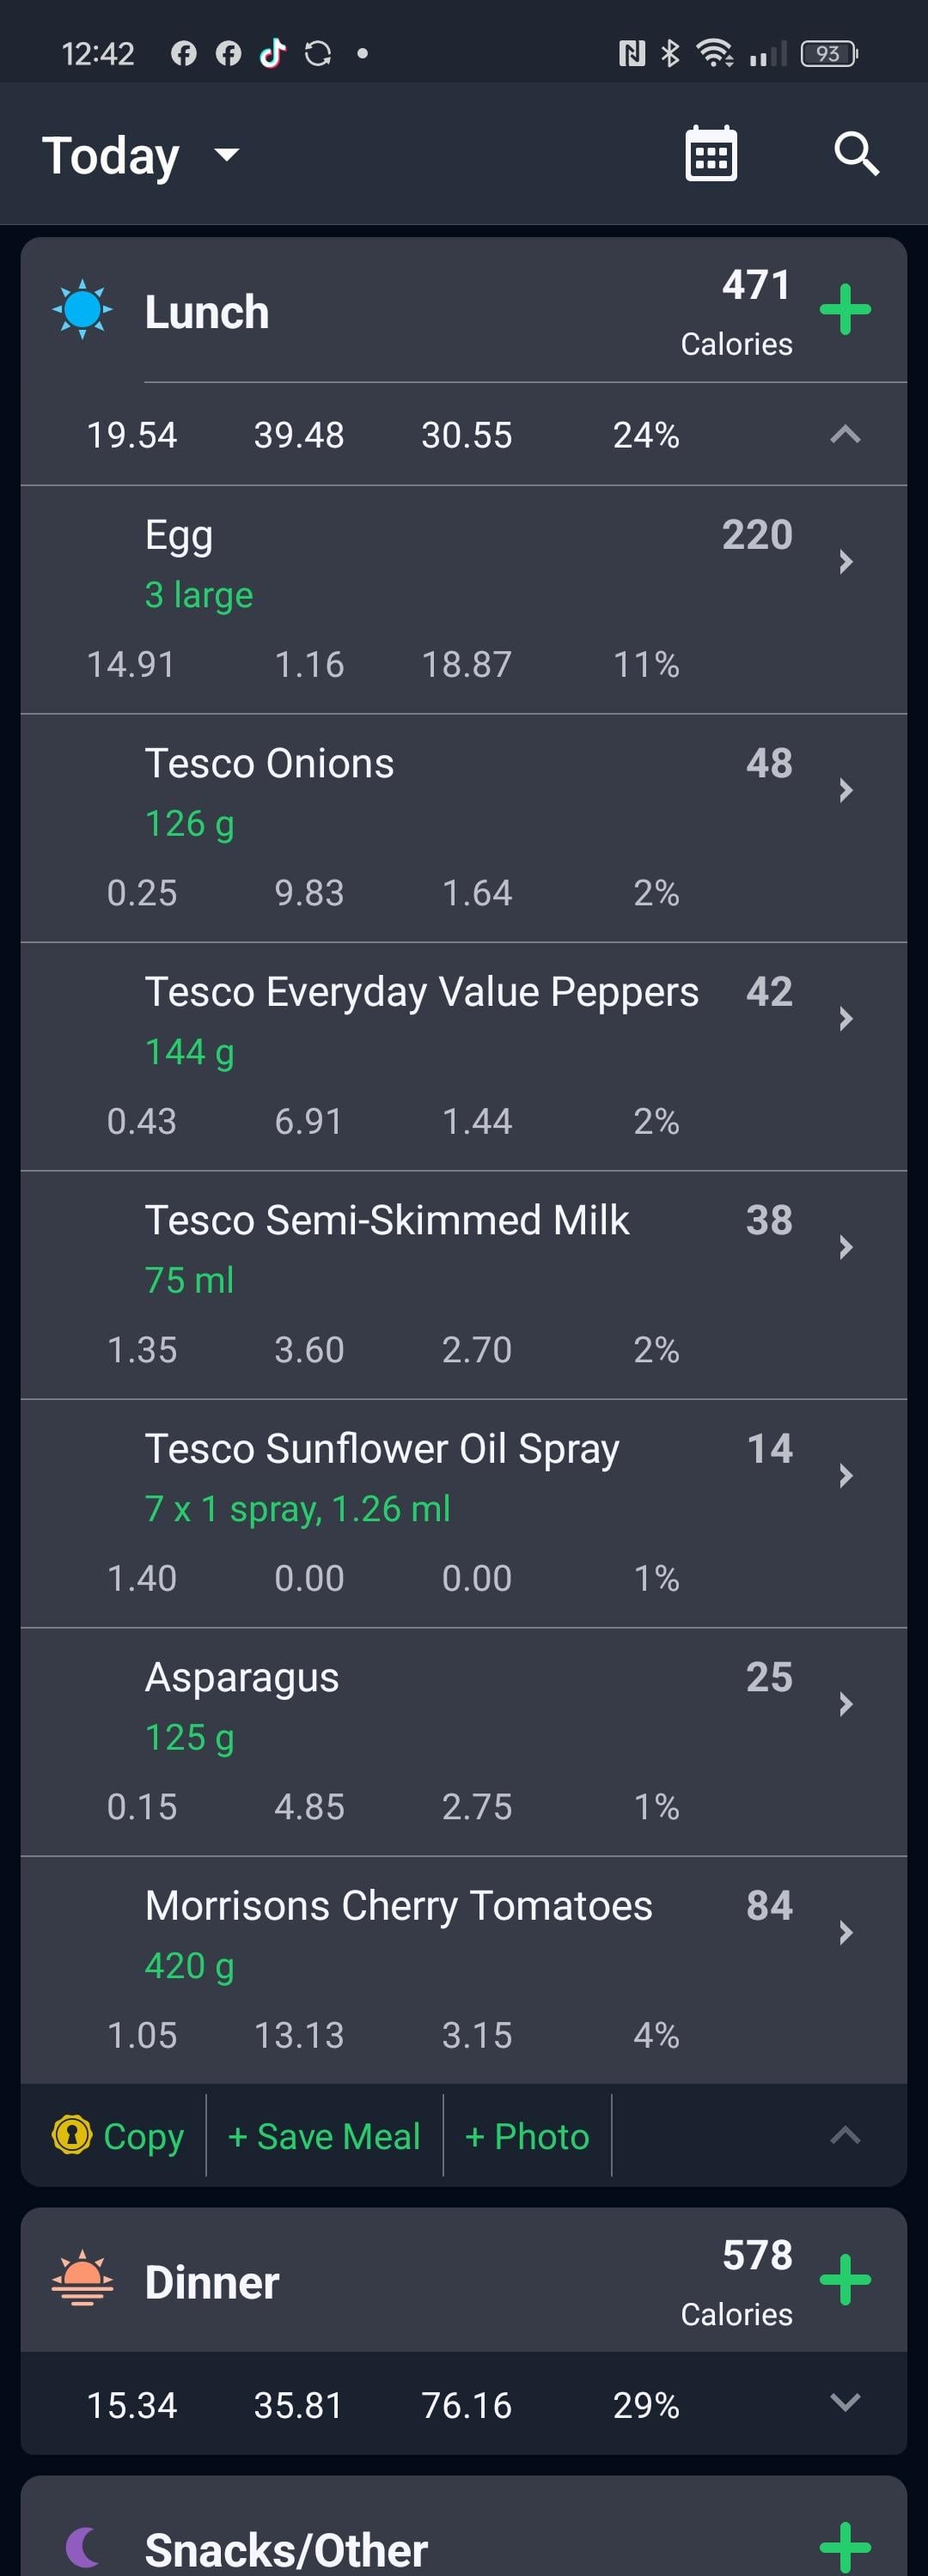Tap the blue sun Lunch icon
The height and width of the screenshot is (2576, 928).
(x=82, y=310)
